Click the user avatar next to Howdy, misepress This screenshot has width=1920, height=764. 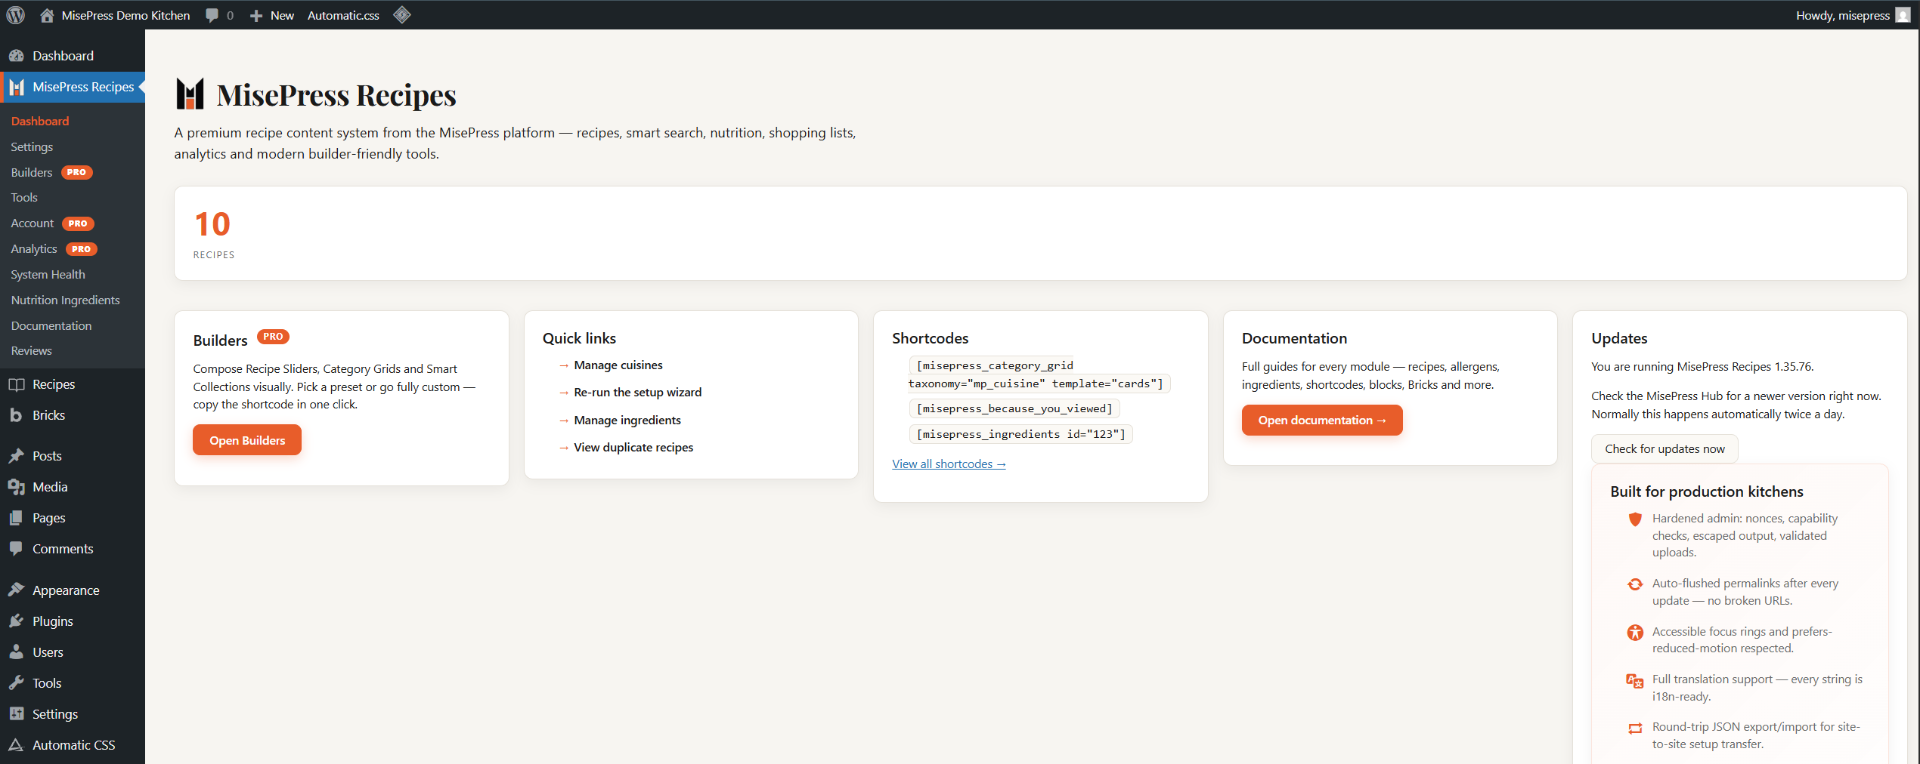(1903, 15)
